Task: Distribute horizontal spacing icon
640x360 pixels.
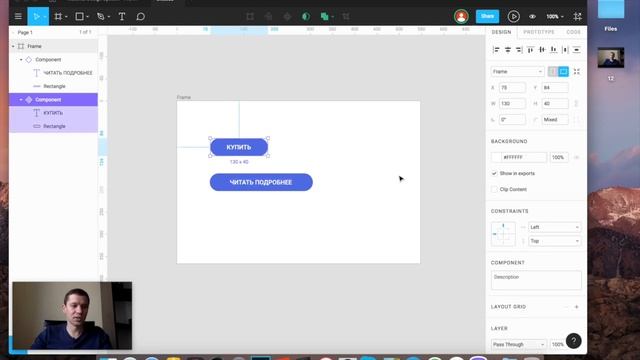Action: 565,50
